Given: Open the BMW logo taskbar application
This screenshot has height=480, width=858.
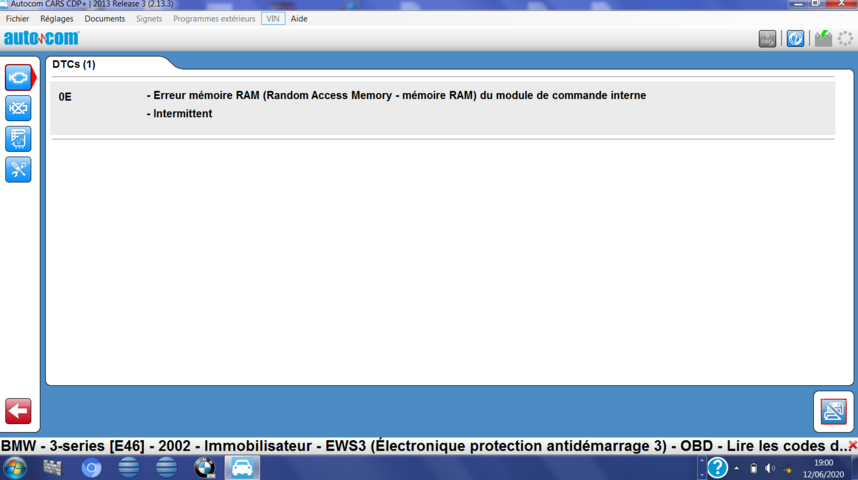Looking at the screenshot, I should pos(205,468).
